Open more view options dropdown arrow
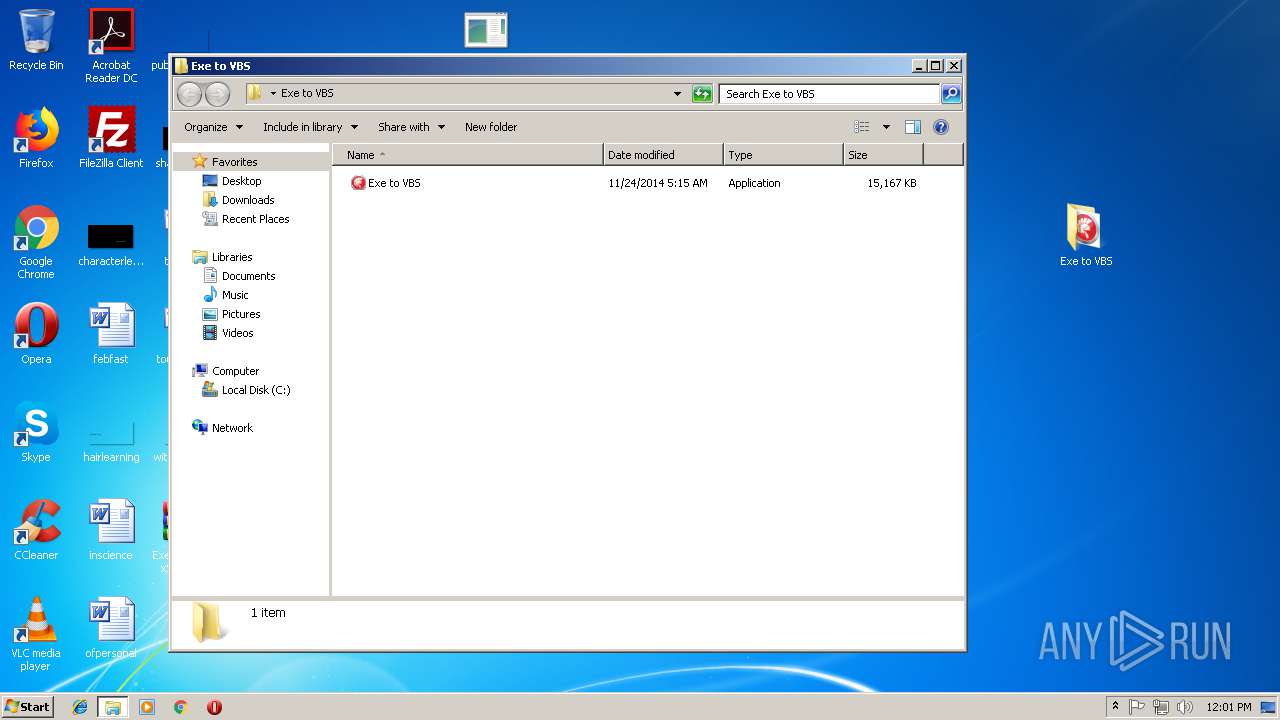 (x=886, y=127)
